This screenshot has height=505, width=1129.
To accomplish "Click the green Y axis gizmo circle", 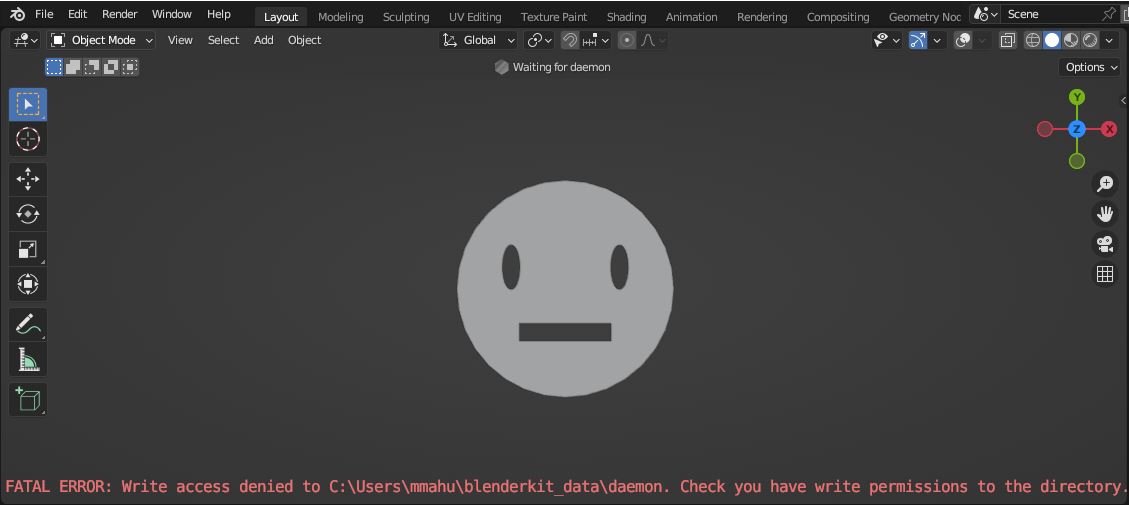I will click(x=1076, y=97).
